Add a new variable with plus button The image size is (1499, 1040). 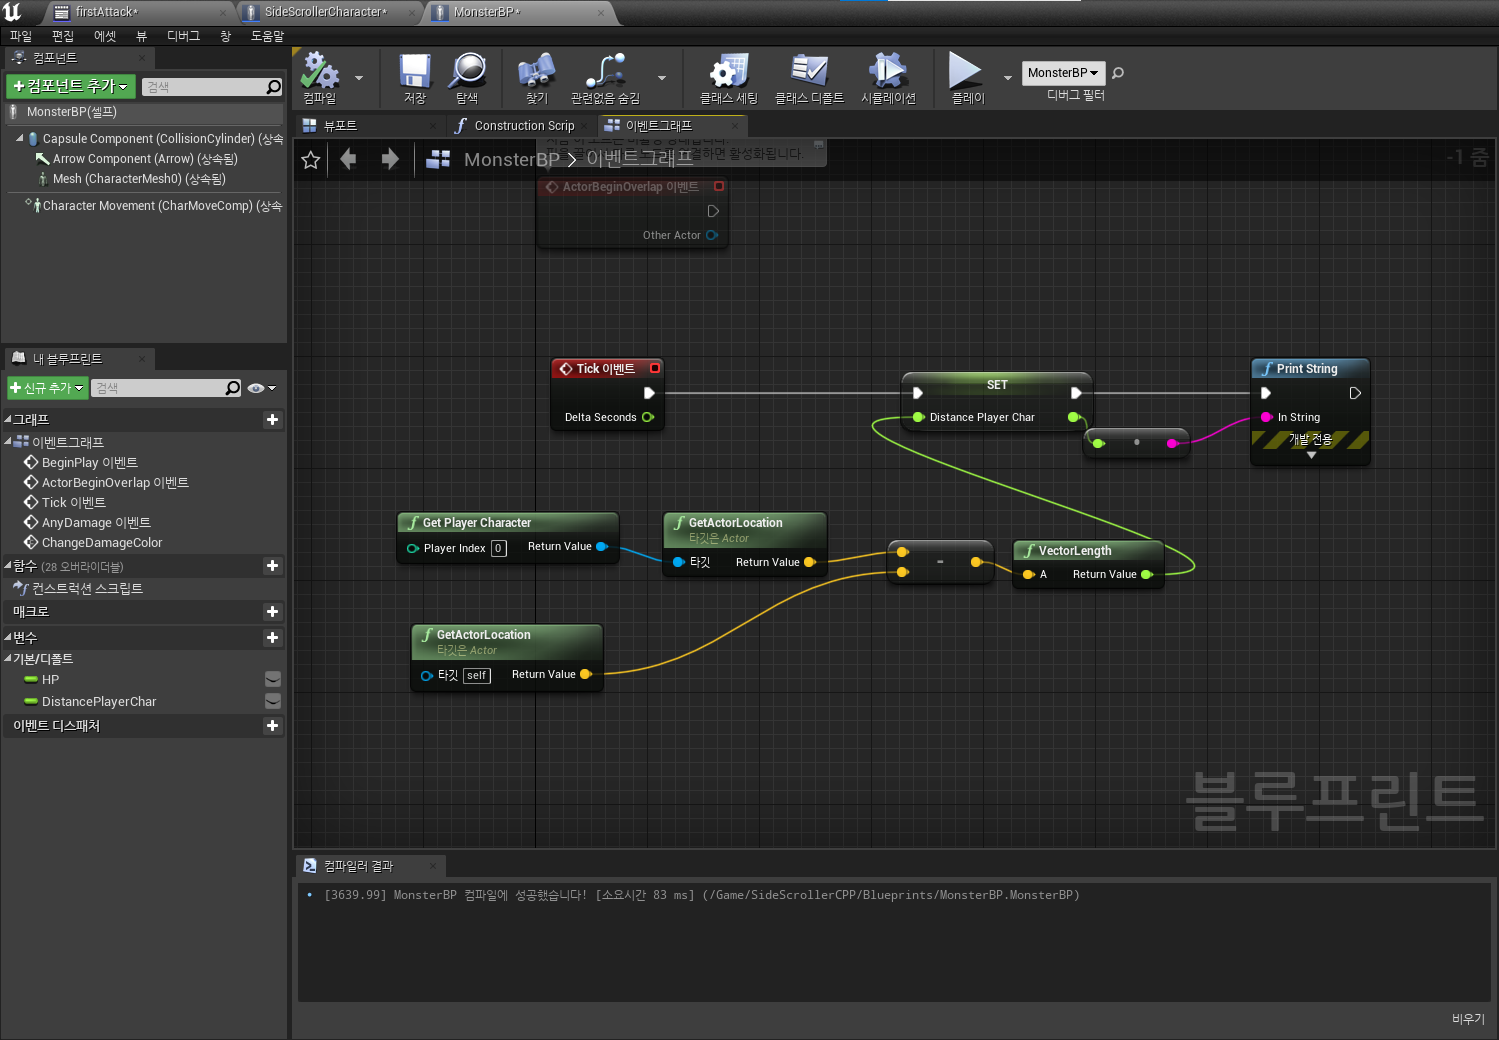272,637
